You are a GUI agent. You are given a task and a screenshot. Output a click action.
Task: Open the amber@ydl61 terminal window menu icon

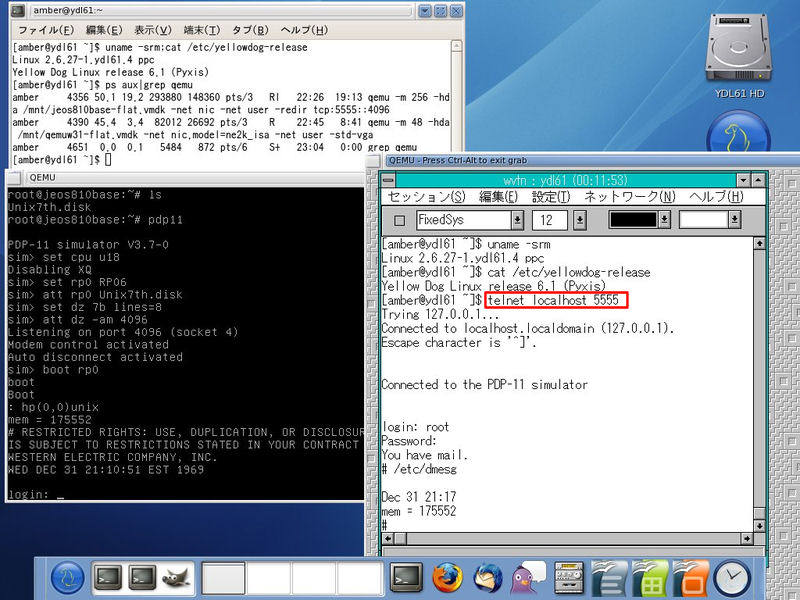18,10
